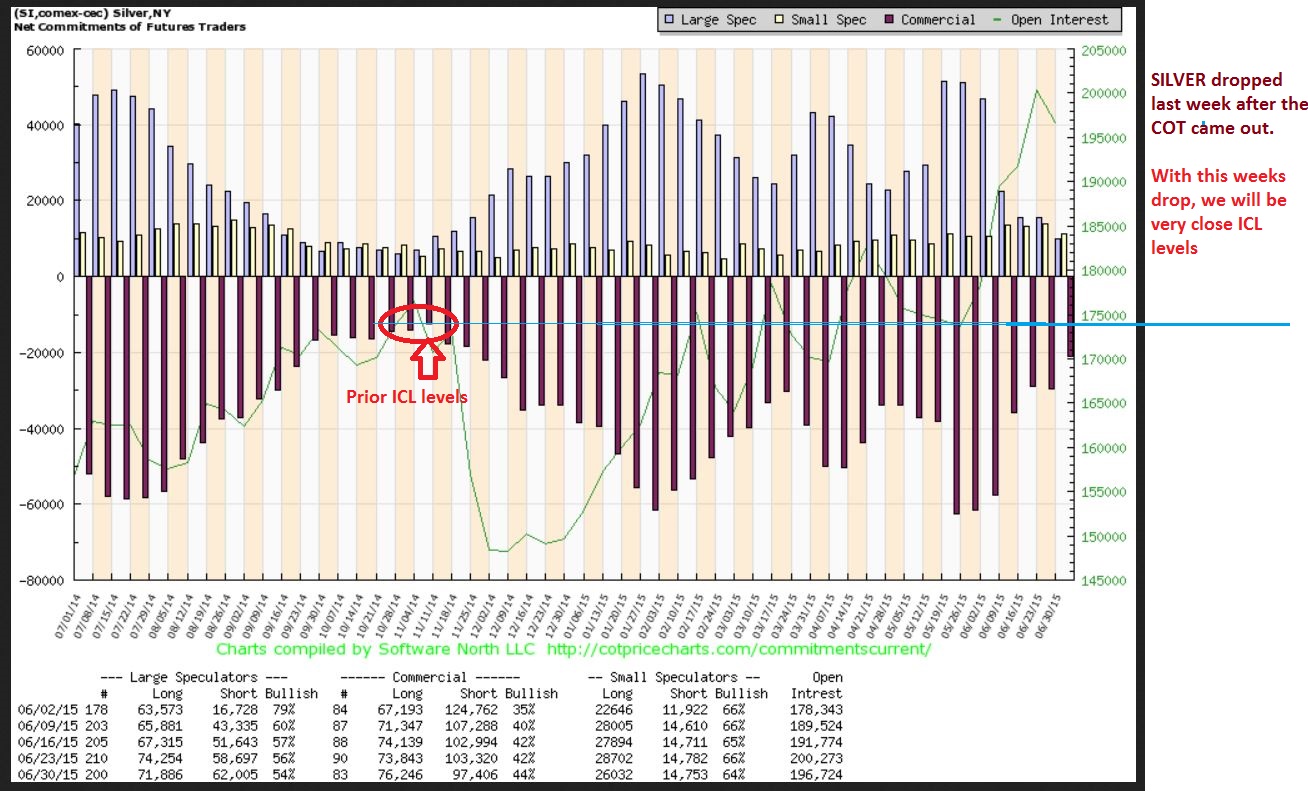
Task: Click the 67,193 commercial long value
Action: point(400,709)
